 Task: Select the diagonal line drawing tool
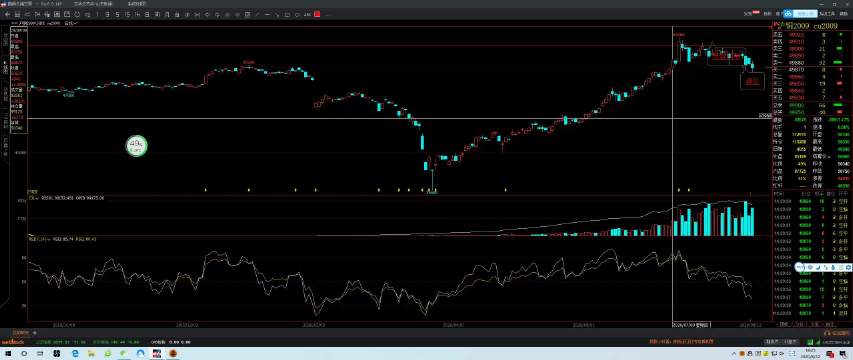(x=257, y=14)
